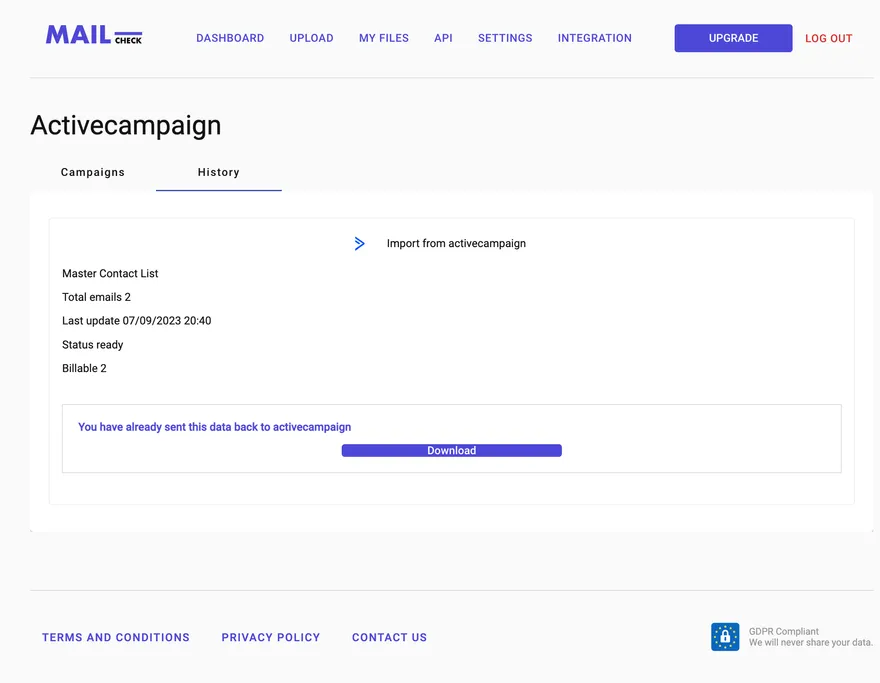Open the UPLOAD page
Screen dimensions: 880x683
(311, 38)
